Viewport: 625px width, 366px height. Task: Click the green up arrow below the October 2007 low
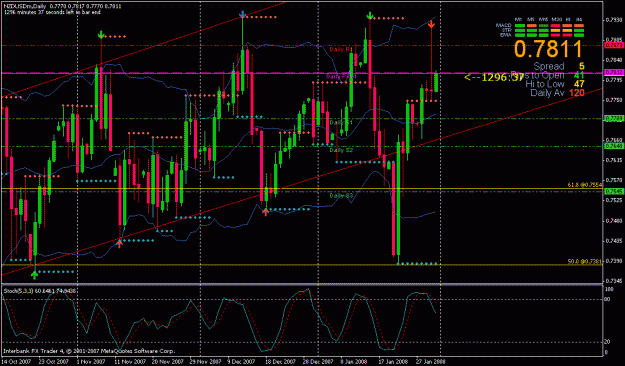pos(35,275)
